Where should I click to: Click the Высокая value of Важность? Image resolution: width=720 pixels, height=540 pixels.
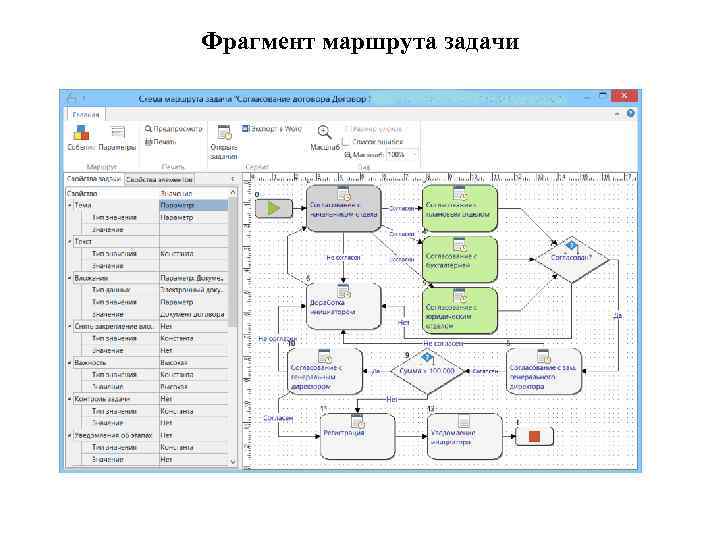tap(193, 363)
